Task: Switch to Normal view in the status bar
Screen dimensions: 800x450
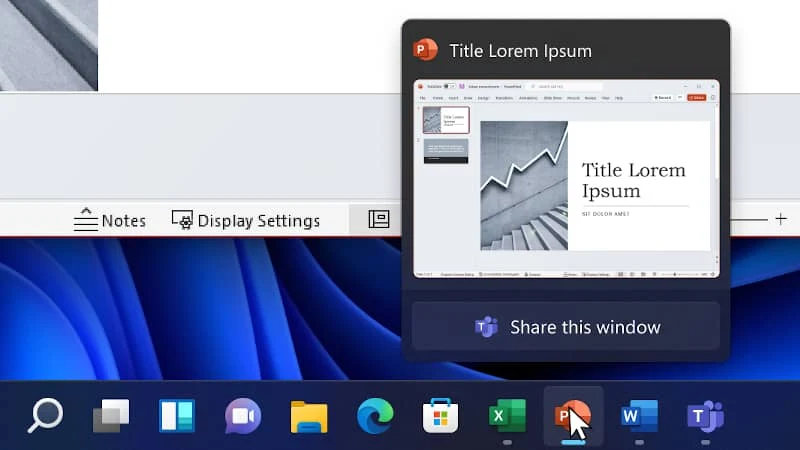Action: [379, 219]
